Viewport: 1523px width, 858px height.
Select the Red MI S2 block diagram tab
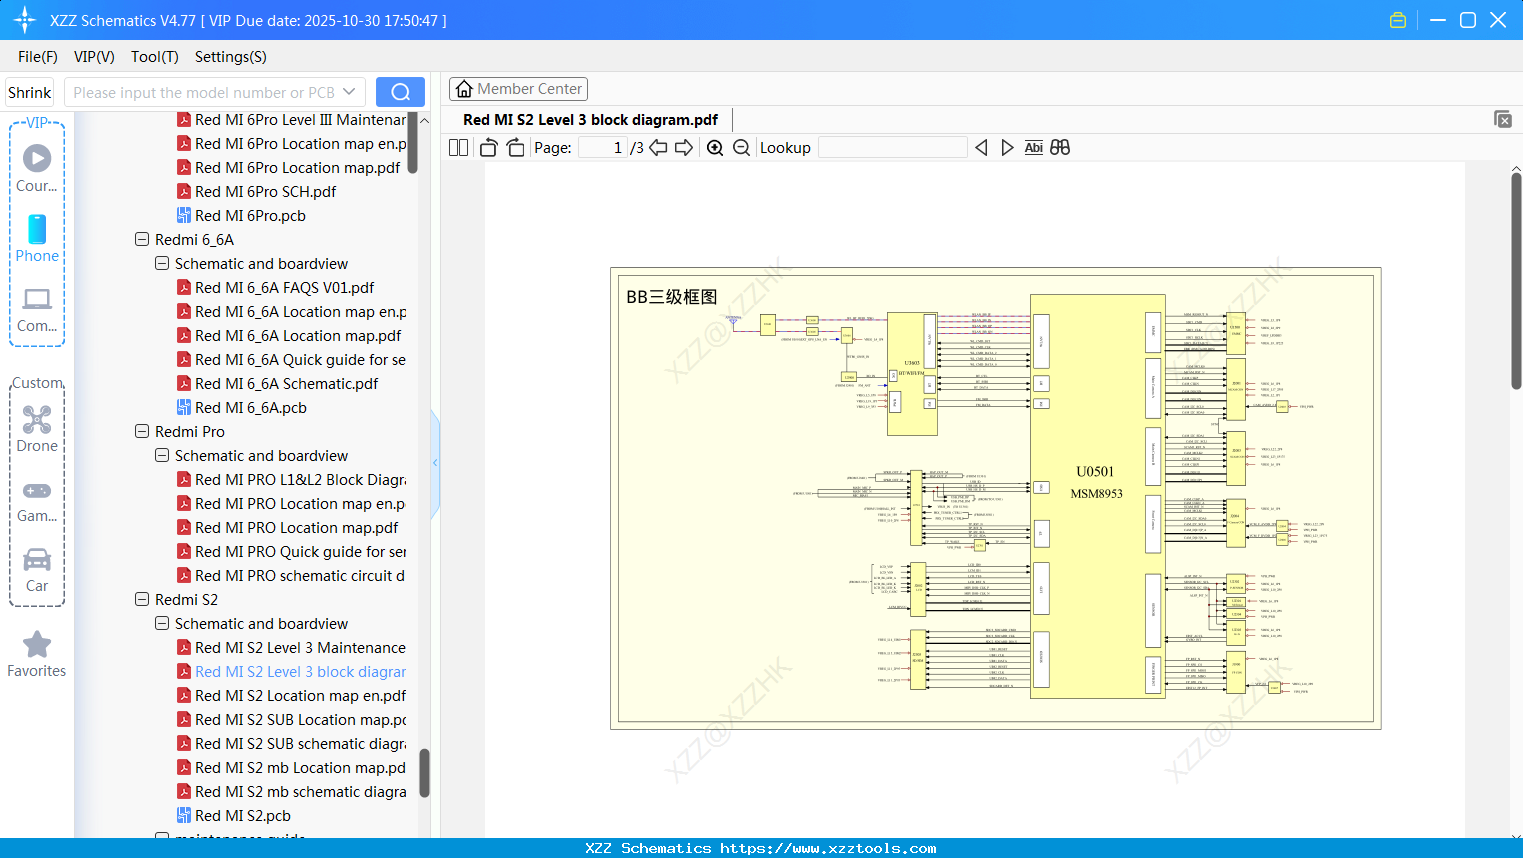590,119
